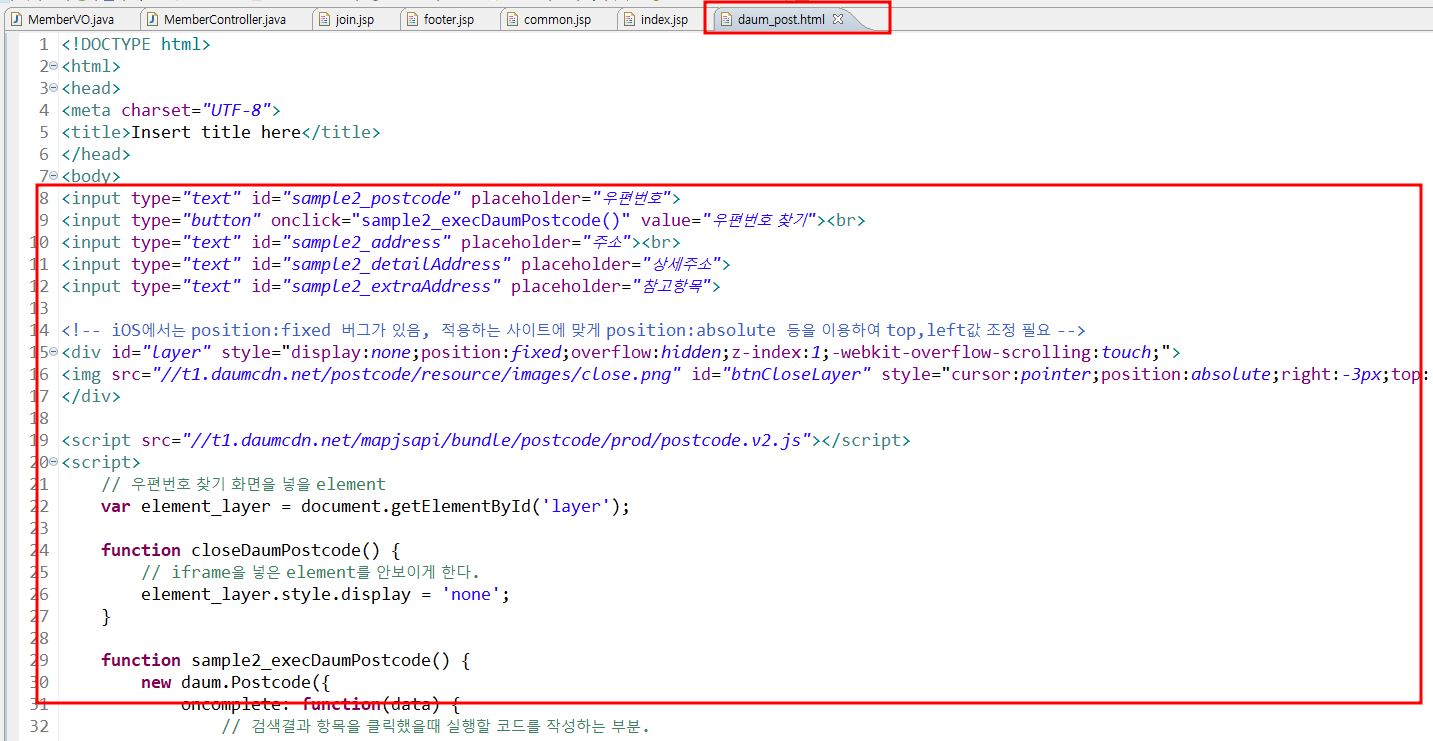Click the daum_post.html tab label
This screenshot has width=1433, height=741.
(x=780, y=19)
